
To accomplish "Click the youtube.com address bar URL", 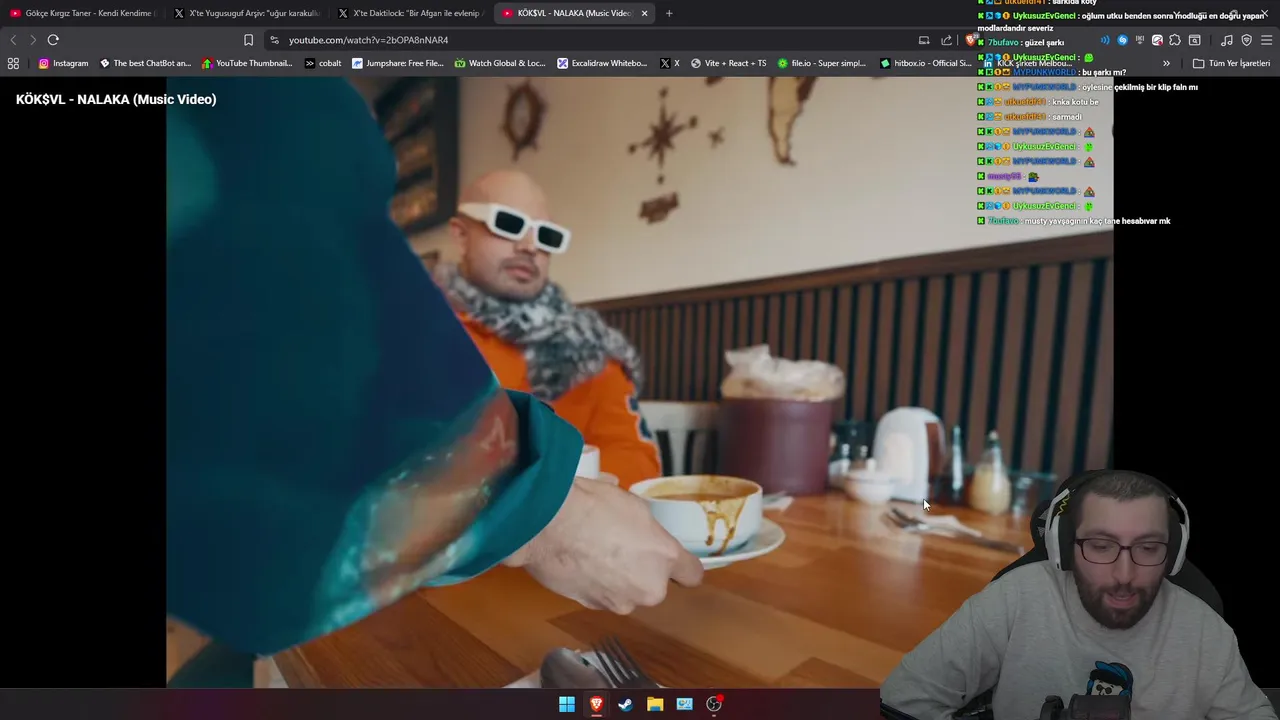I will (x=369, y=40).
